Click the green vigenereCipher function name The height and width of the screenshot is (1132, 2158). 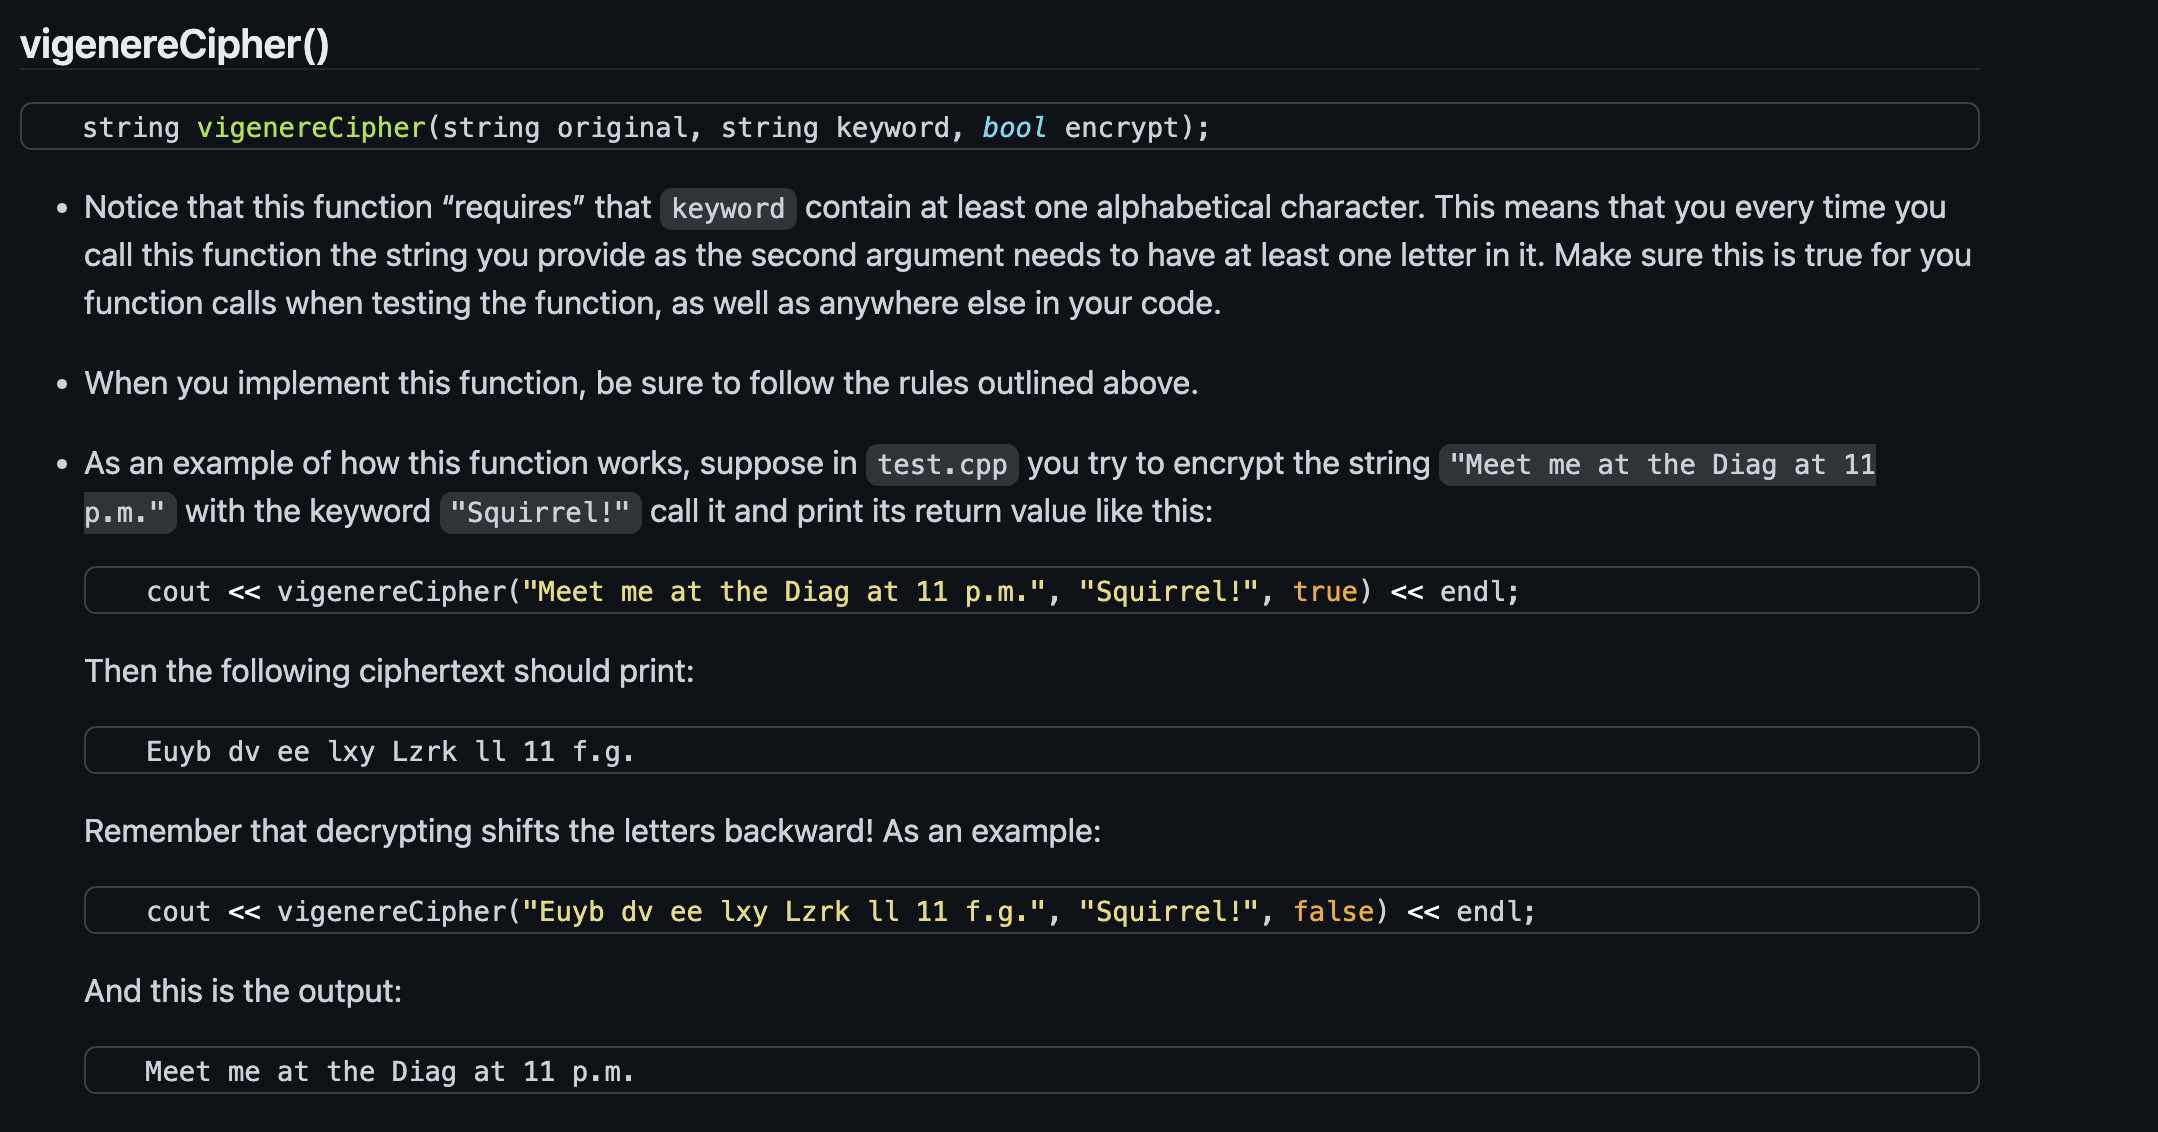(x=309, y=127)
